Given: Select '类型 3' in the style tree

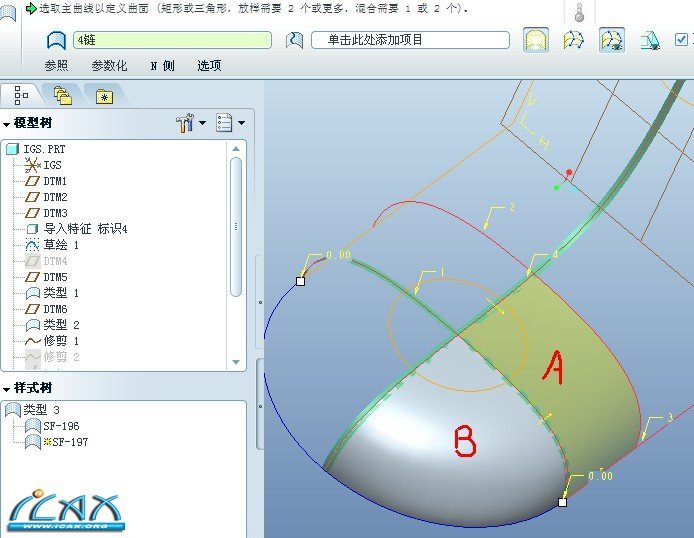Looking at the screenshot, I should [32, 410].
